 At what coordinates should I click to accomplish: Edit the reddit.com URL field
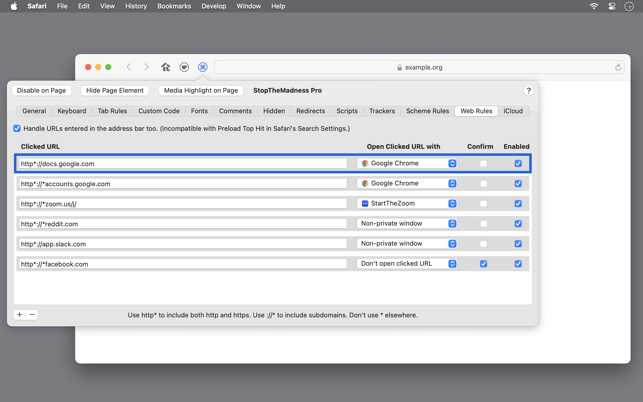click(x=182, y=224)
